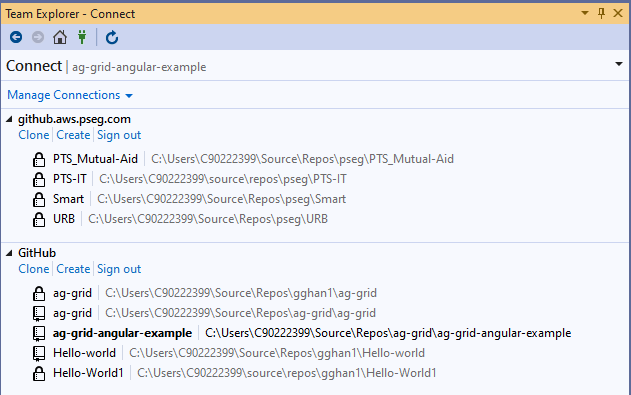Image resolution: width=631 pixels, height=395 pixels.
Task: Click lock icon of gghan1 ag-grid repo
Action: (39, 293)
